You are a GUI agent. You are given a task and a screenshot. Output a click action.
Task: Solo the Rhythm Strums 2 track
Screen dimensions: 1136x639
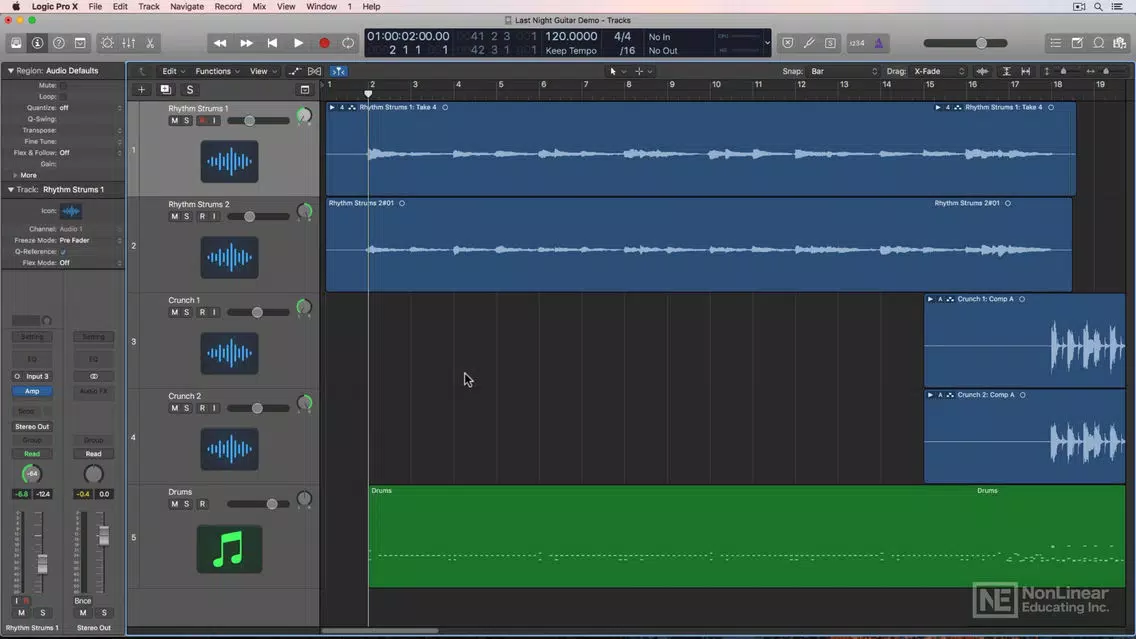point(186,217)
